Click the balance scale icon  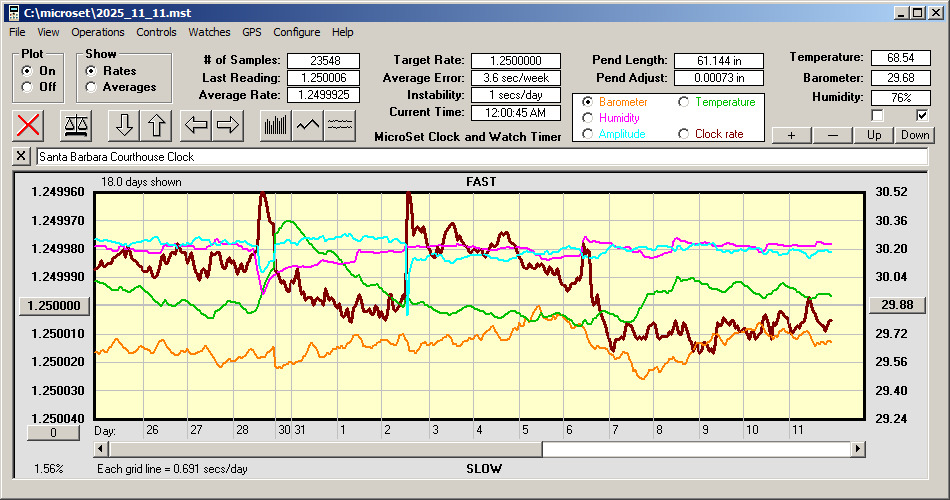[x=75, y=125]
